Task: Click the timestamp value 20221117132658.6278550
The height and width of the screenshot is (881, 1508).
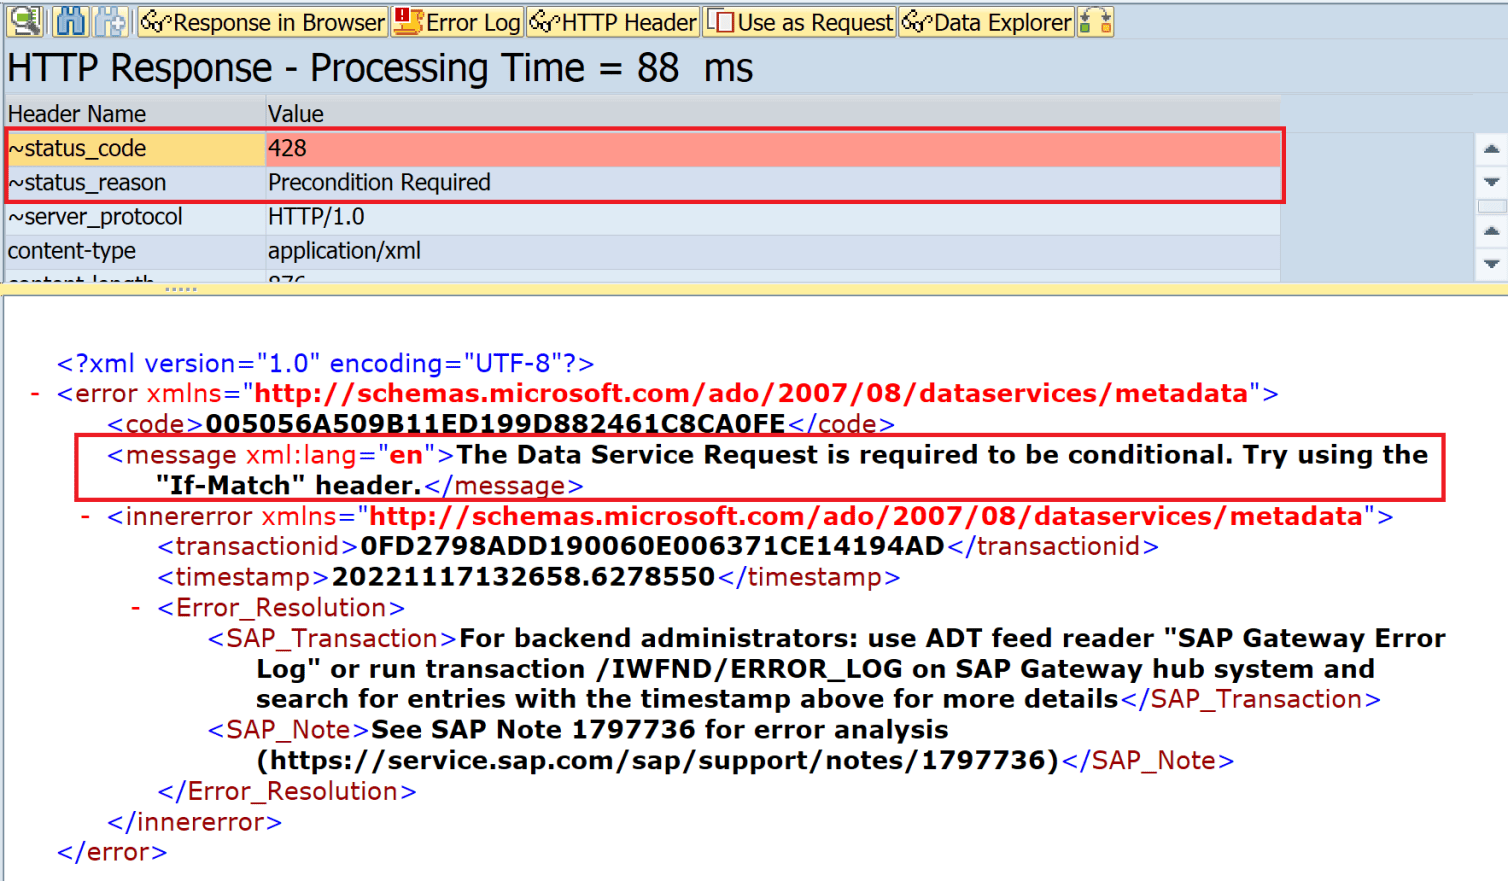Action: 523,578
